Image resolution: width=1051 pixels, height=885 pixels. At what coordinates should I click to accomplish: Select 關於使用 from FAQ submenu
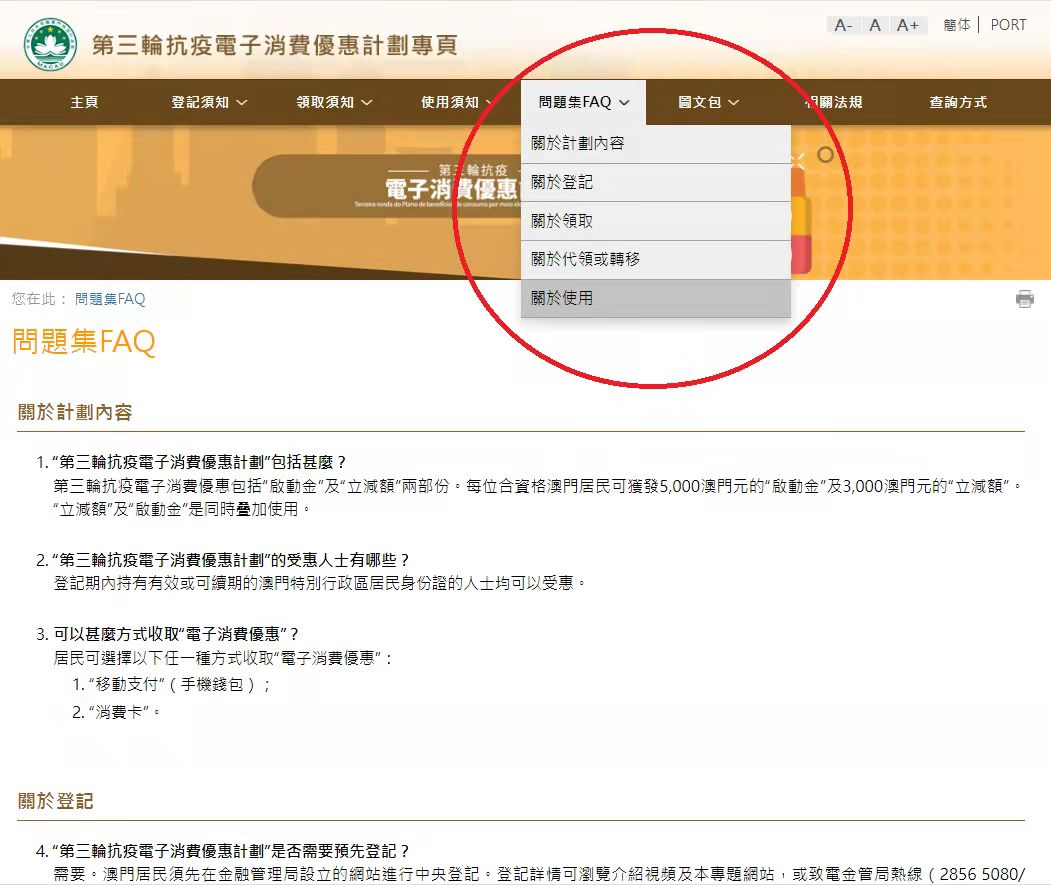click(562, 298)
